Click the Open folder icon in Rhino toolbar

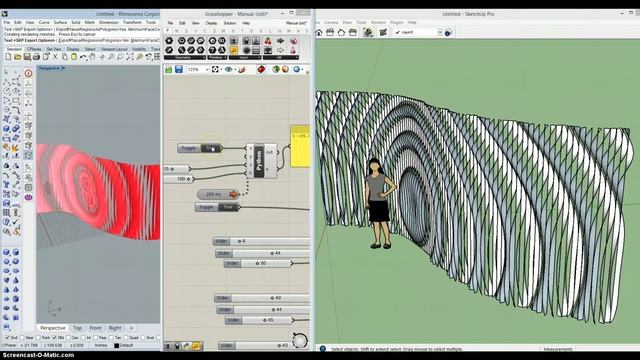click(18, 57)
